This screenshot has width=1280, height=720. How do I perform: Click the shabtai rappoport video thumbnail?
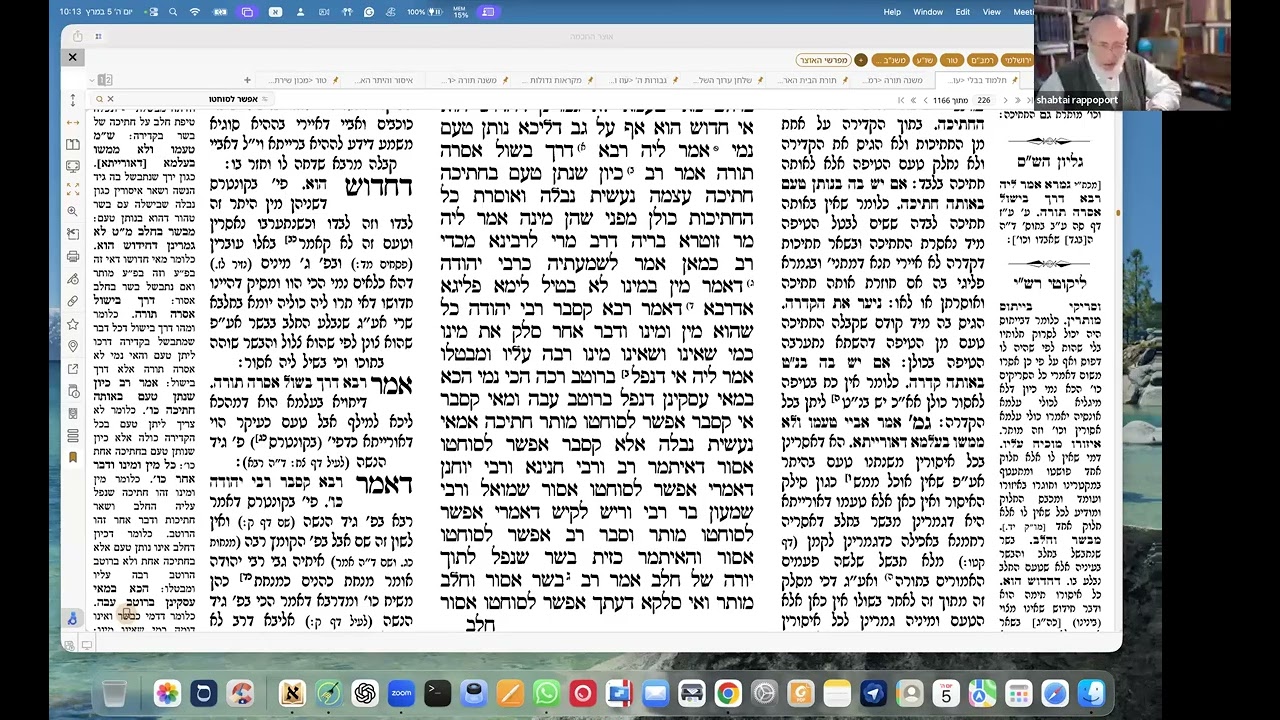pyautogui.click(x=1133, y=55)
